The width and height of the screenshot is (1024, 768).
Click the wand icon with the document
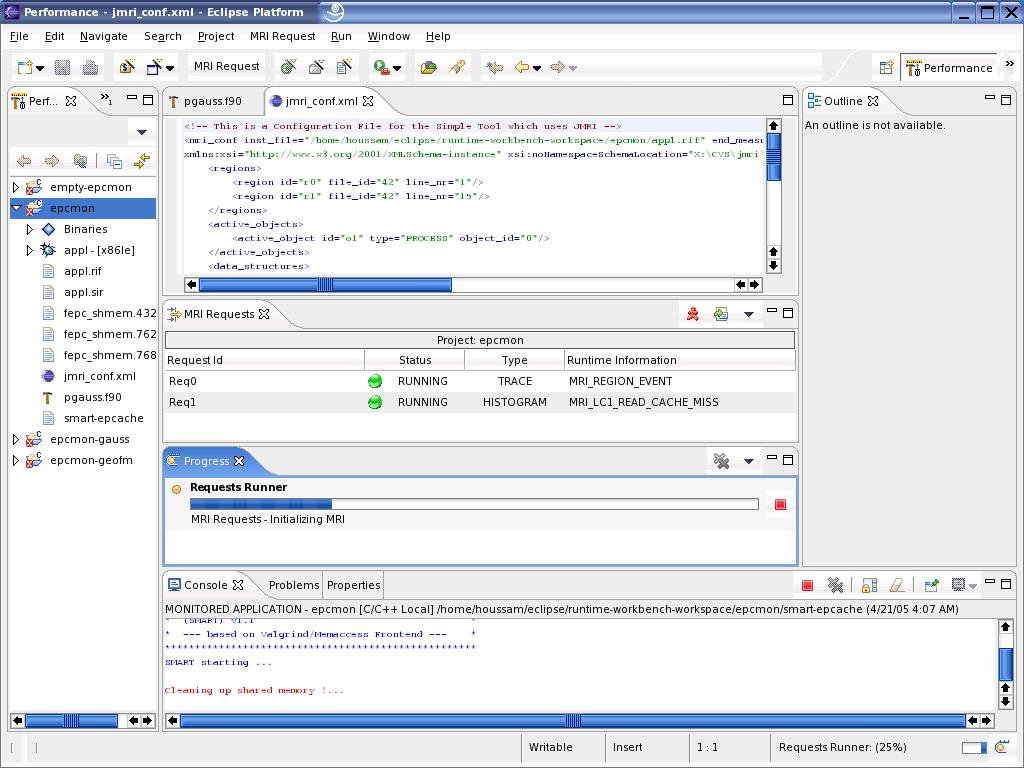pos(344,67)
